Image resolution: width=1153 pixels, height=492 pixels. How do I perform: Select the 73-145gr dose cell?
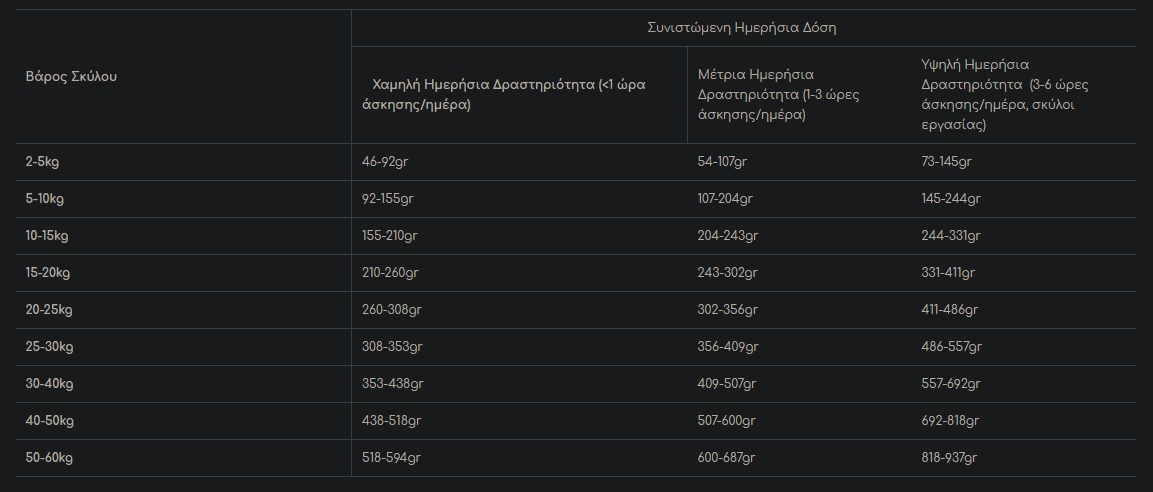[x=946, y=162]
